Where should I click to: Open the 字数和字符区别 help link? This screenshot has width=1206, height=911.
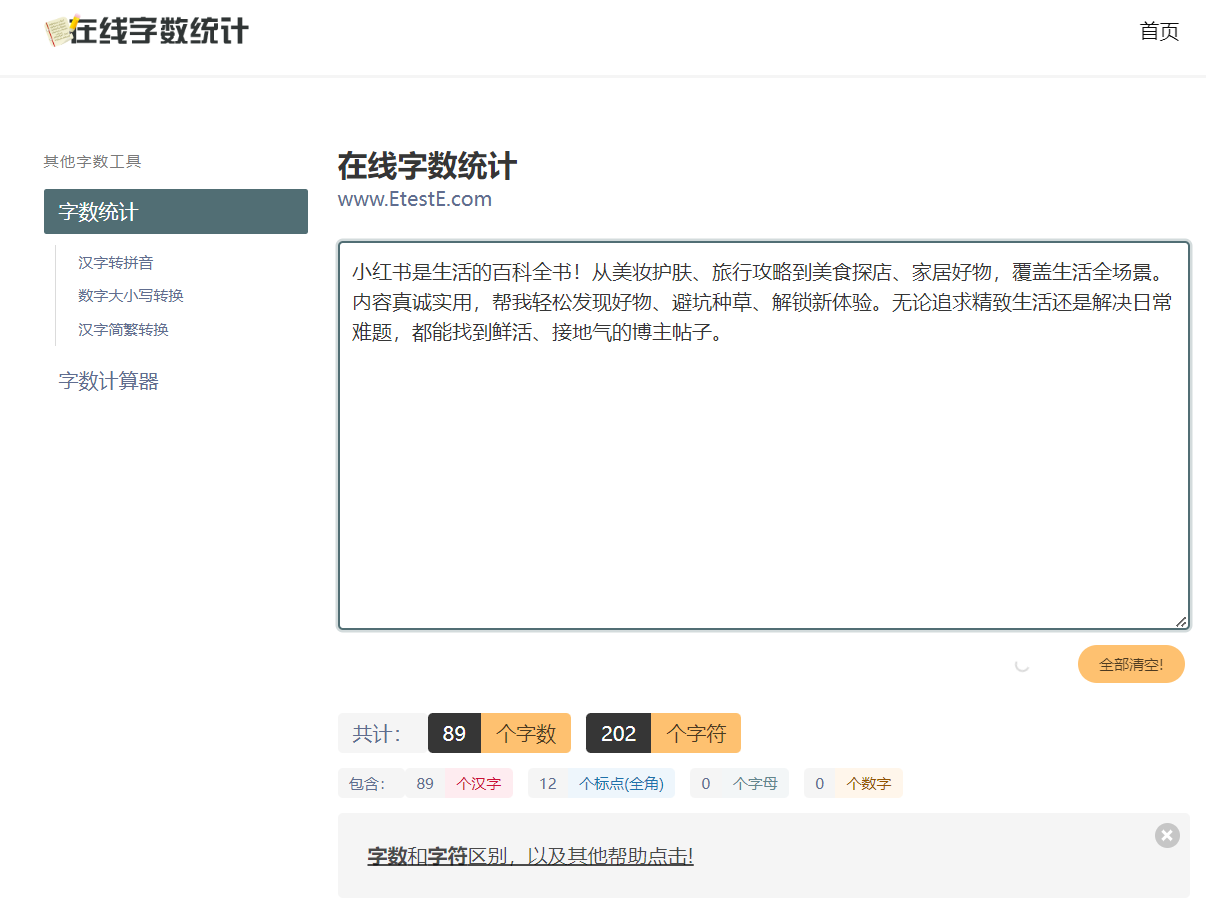point(530,856)
